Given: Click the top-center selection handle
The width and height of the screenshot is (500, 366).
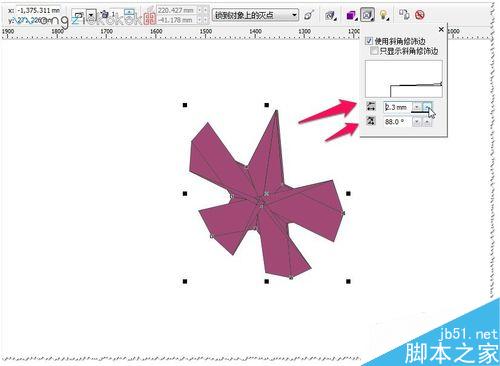Looking at the screenshot, I should pos(267,105).
